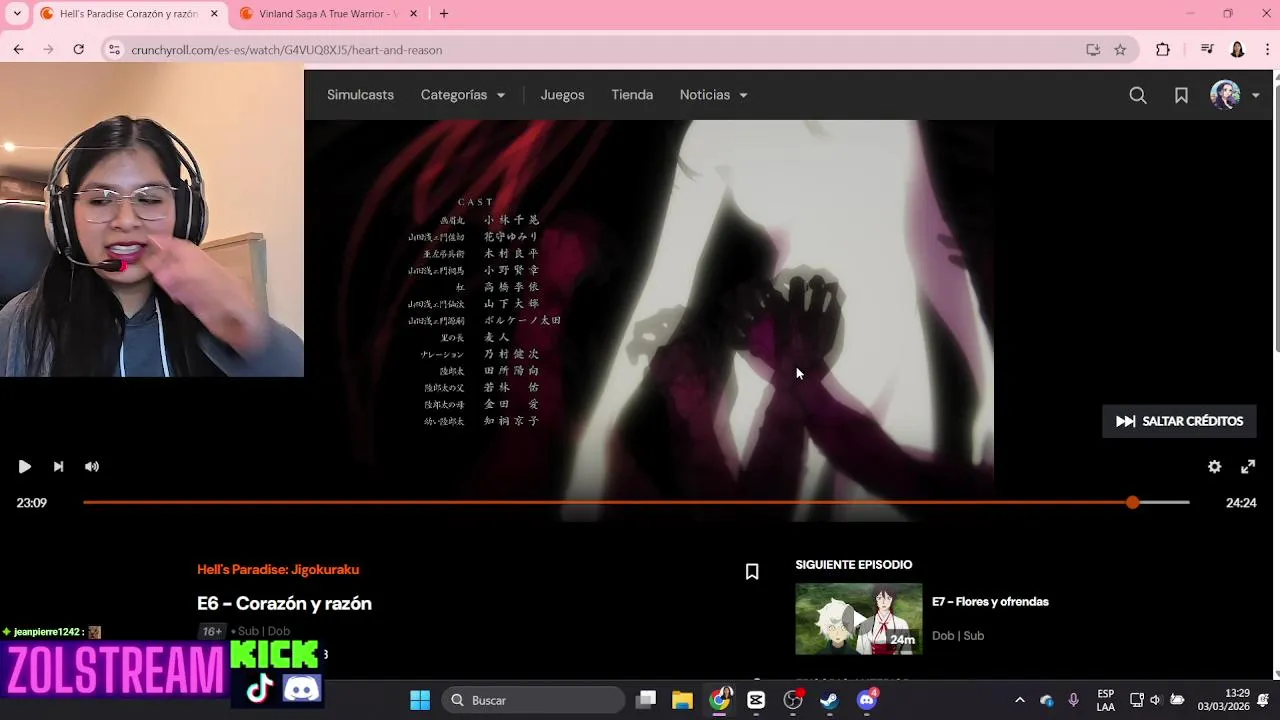Skip to the next episode

click(58, 467)
